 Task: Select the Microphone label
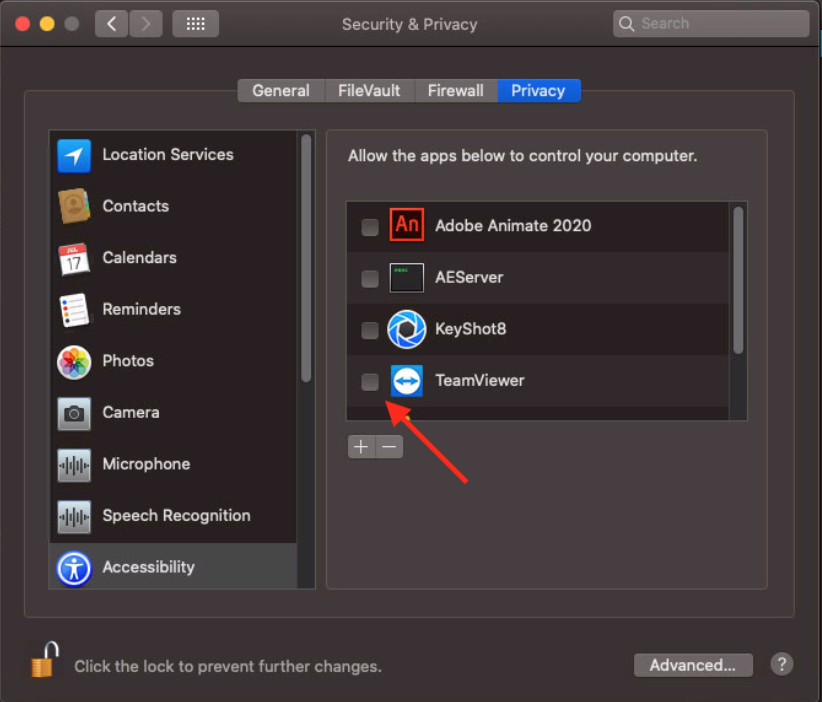146,464
